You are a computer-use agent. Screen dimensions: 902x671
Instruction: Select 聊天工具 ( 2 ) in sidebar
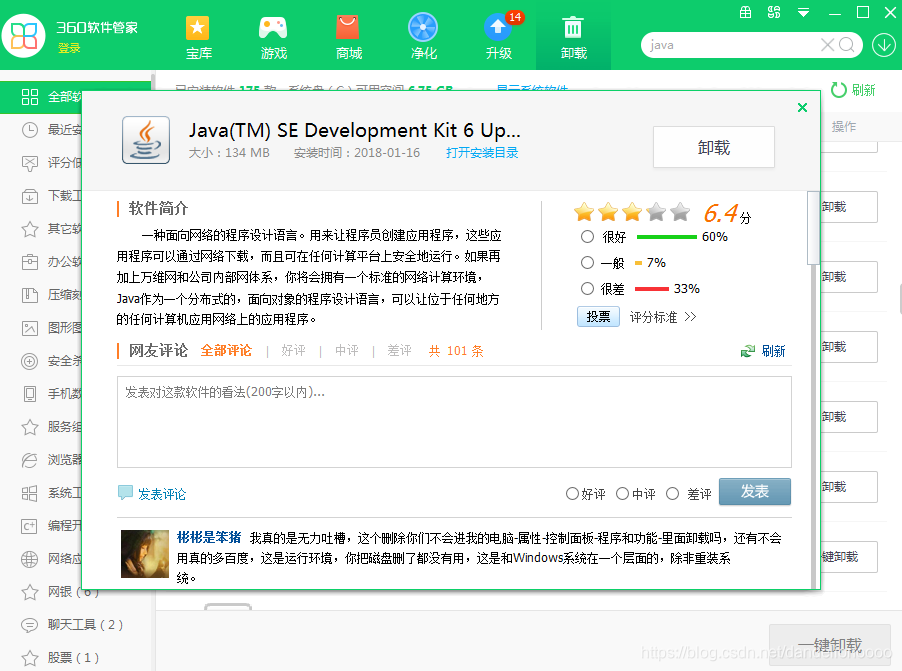coord(85,624)
